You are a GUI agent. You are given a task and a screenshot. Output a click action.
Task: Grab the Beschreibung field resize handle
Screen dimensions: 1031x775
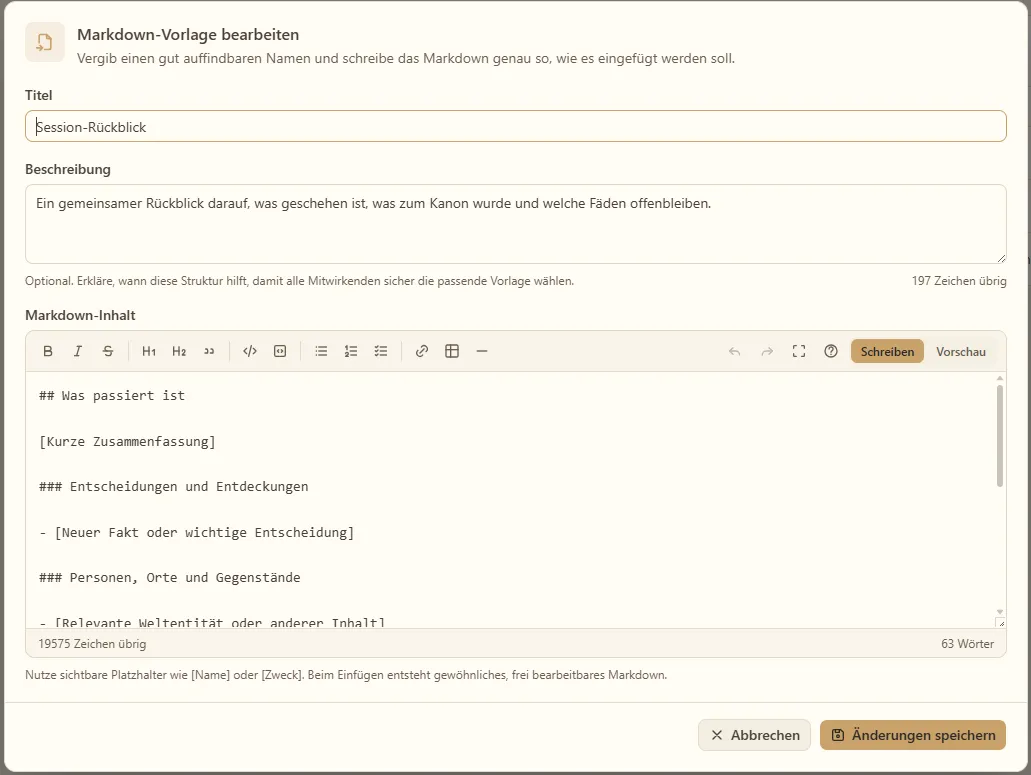pos(1001,258)
